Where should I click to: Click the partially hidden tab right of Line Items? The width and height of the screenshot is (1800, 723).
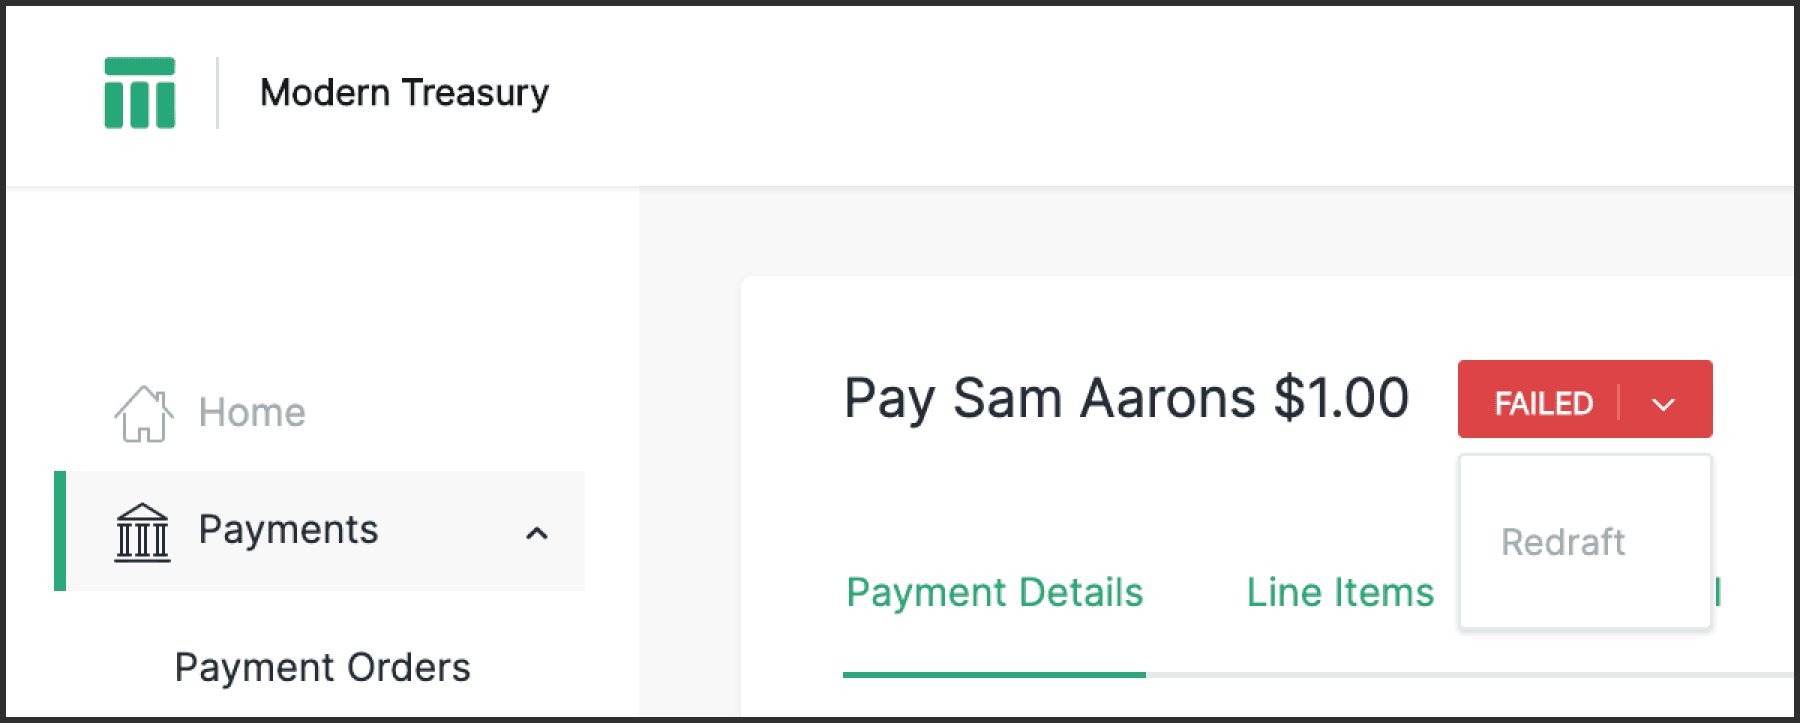[1718, 592]
